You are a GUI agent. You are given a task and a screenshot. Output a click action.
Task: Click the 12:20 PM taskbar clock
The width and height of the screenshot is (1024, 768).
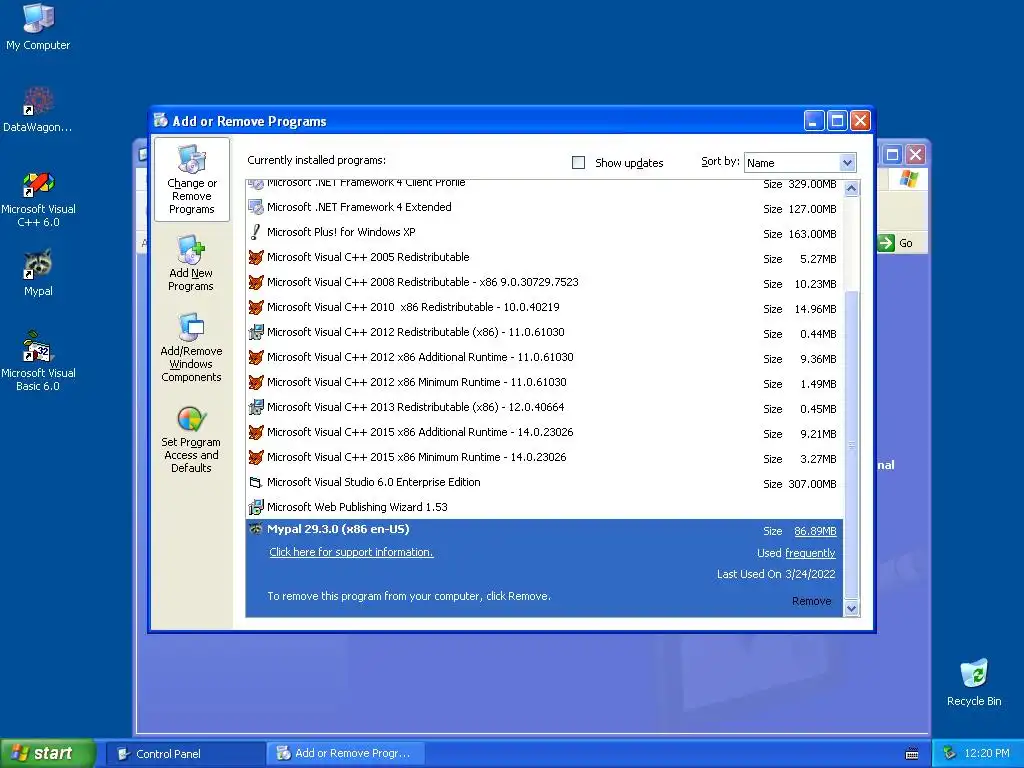click(x=986, y=754)
